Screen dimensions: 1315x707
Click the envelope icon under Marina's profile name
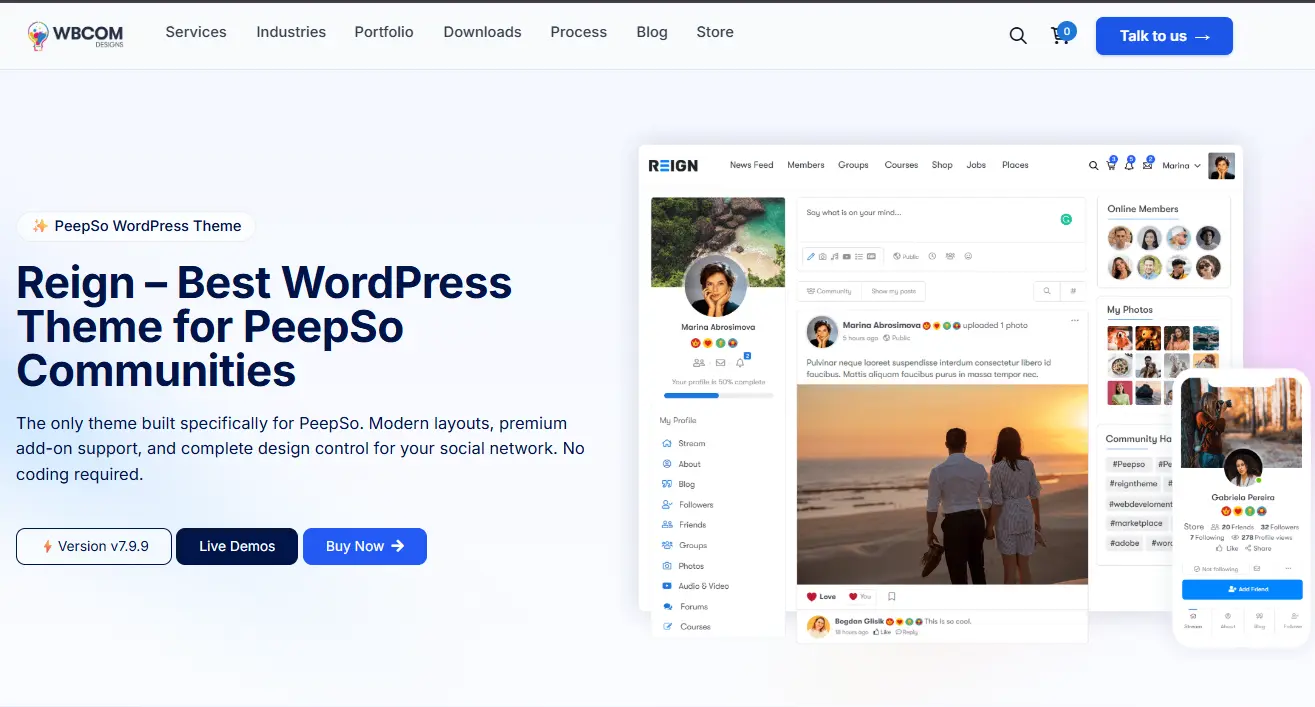pyautogui.click(x=720, y=363)
